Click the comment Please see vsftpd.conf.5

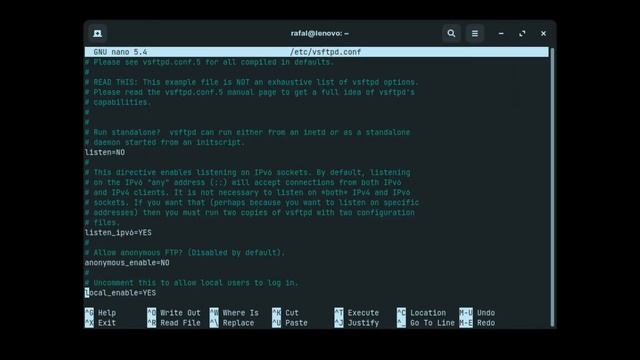click(x=209, y=62)
